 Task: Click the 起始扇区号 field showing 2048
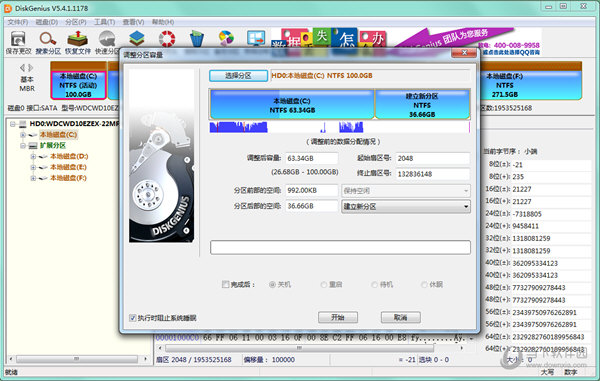coord(433,158)
